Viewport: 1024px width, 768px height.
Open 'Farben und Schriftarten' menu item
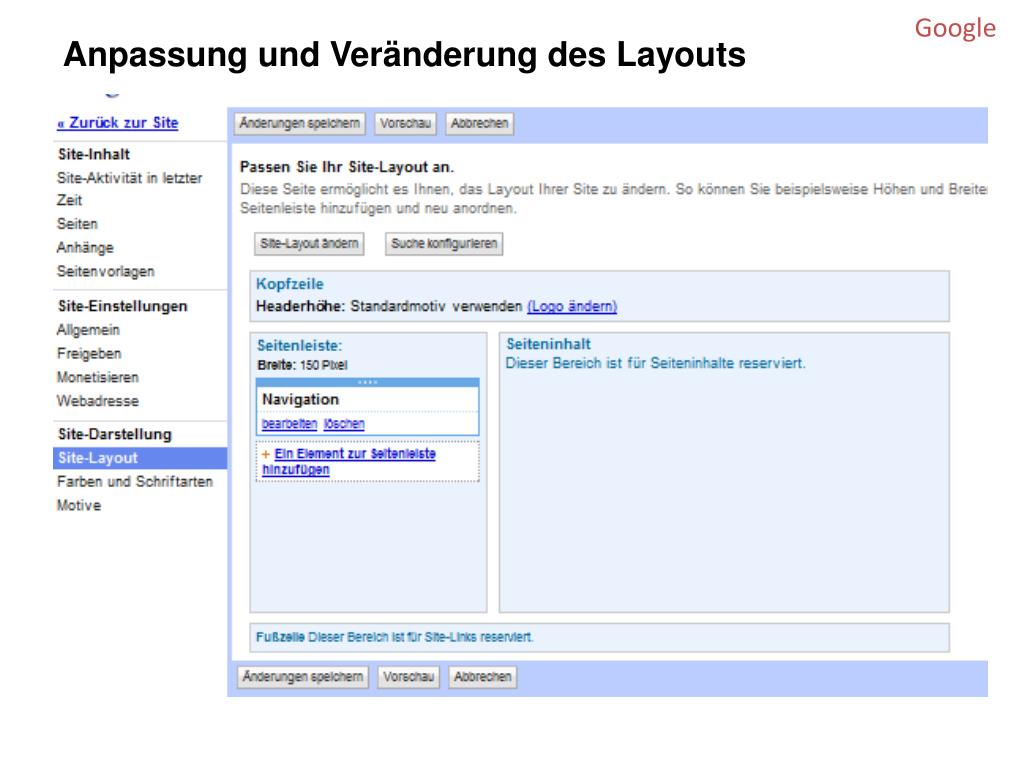(x=135, y=482)
